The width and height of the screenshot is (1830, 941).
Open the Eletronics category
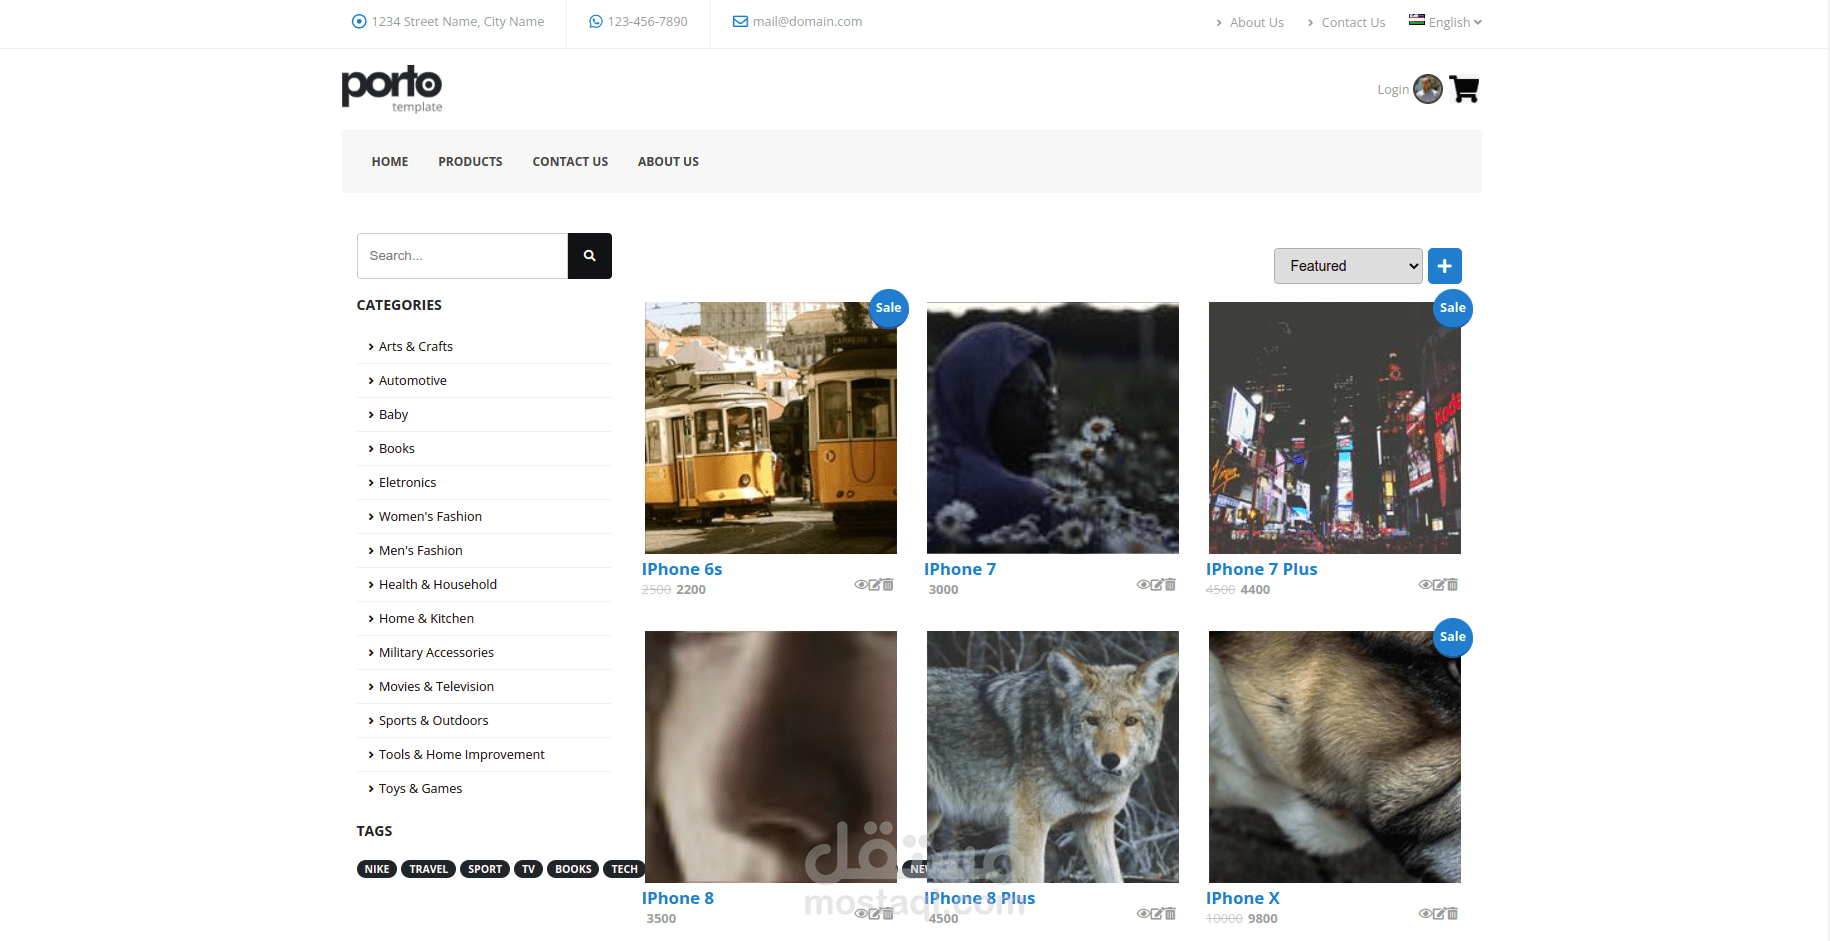(x=408, y=483)
